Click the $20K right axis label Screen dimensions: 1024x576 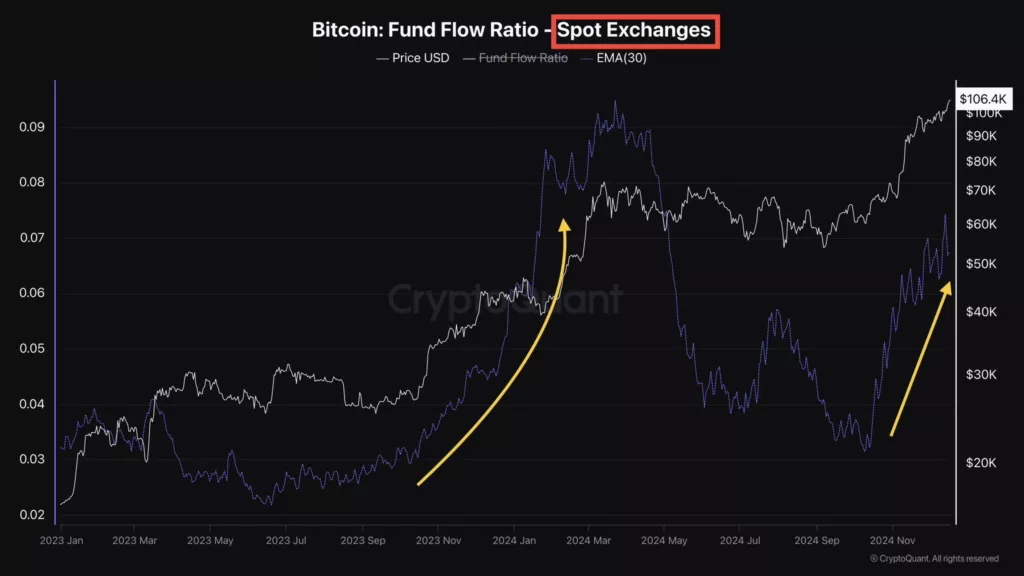click(982, 463)
